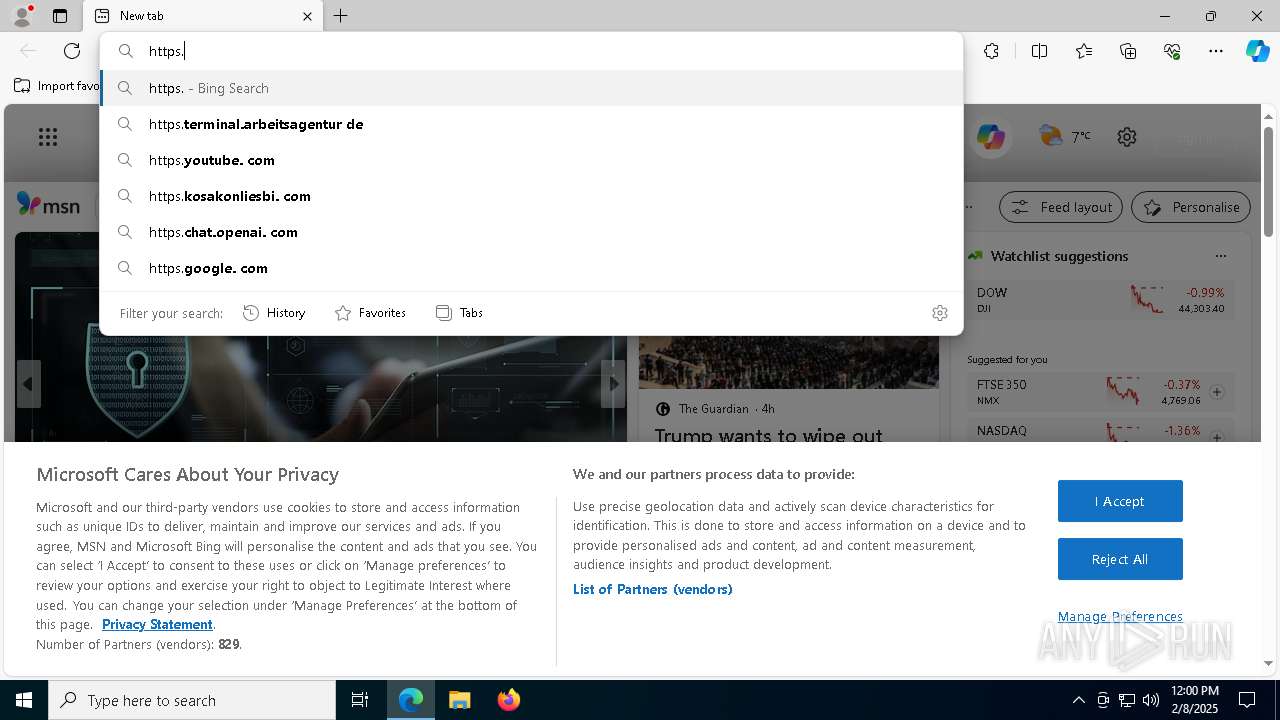Open notification center

point(1247,700)
